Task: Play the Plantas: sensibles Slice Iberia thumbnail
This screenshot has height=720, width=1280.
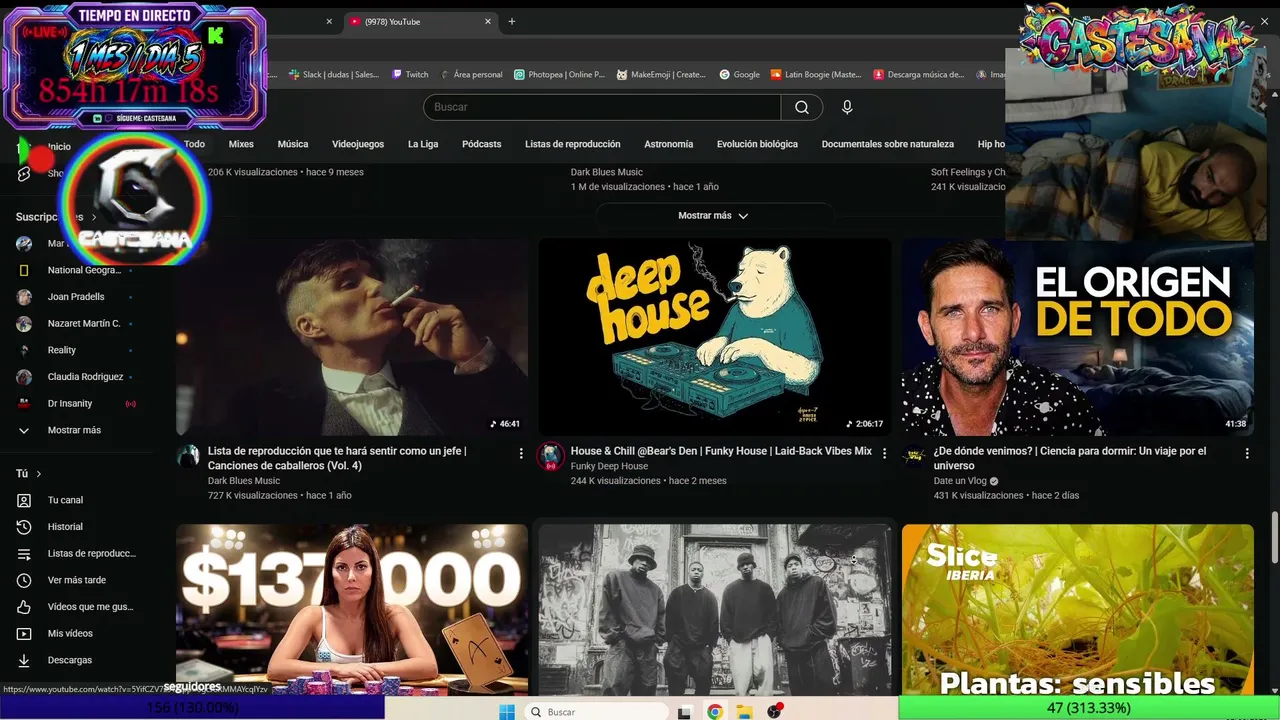Action: (1078, 609)
